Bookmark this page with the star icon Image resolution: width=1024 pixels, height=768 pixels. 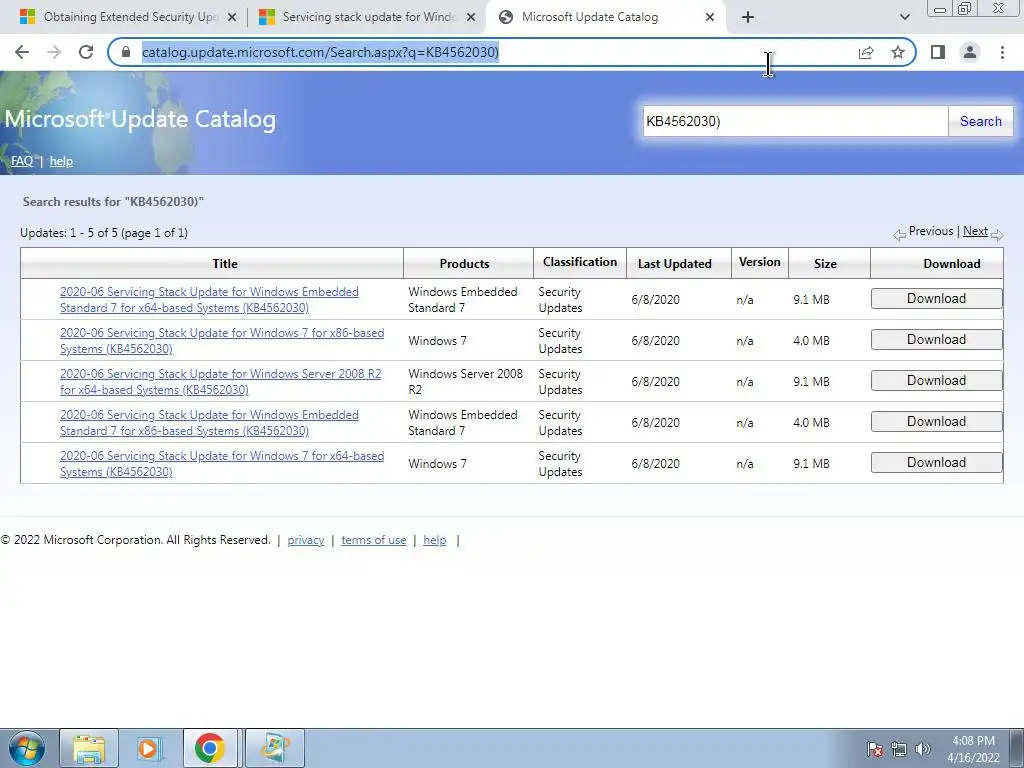click(x=898, y=52)
